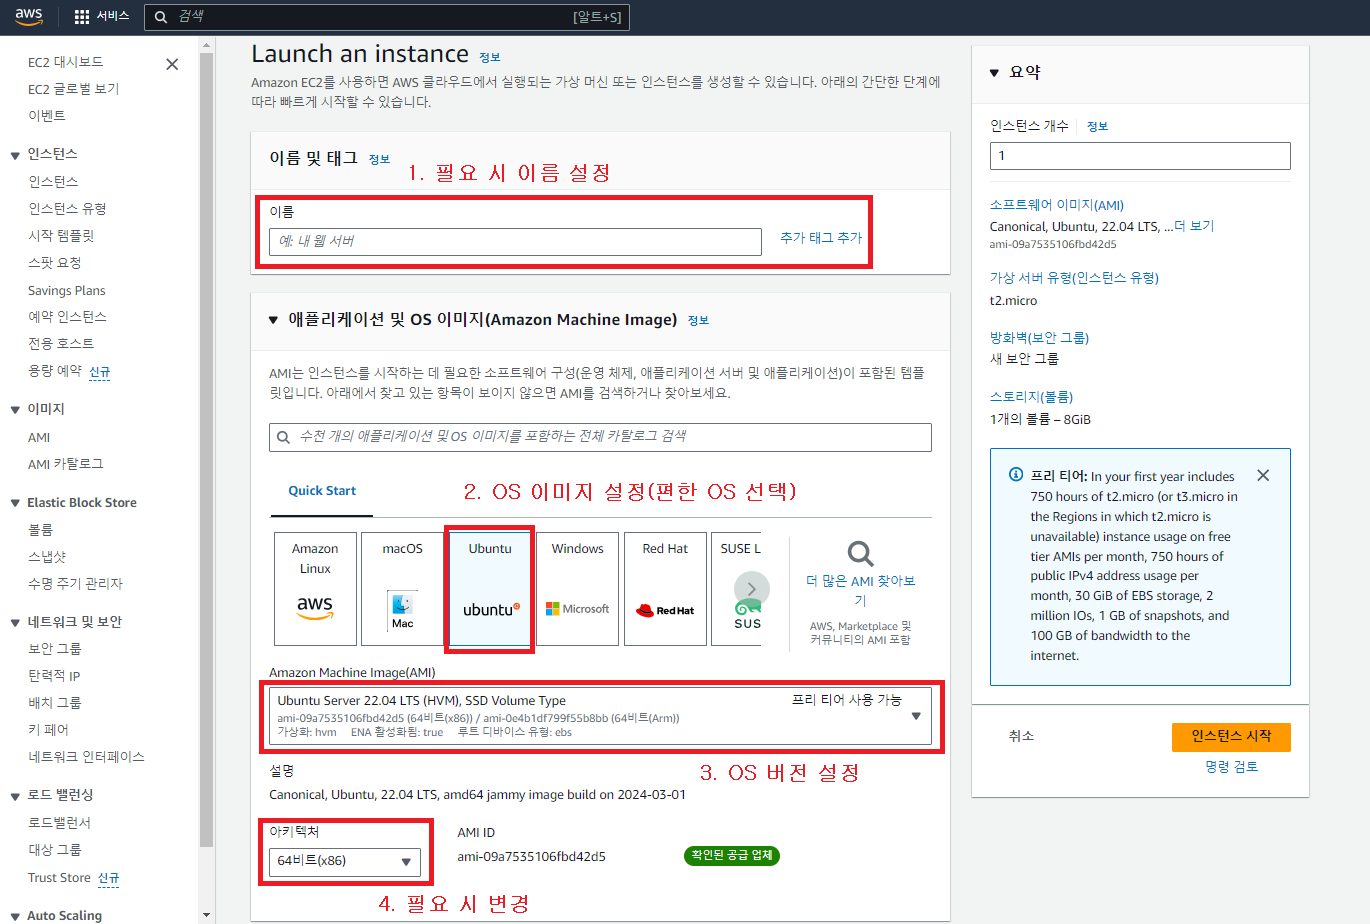Click the 인스턴스 시작 launch button
1370x924 pixels.
pyautogui.click(x=1231, y=736)
